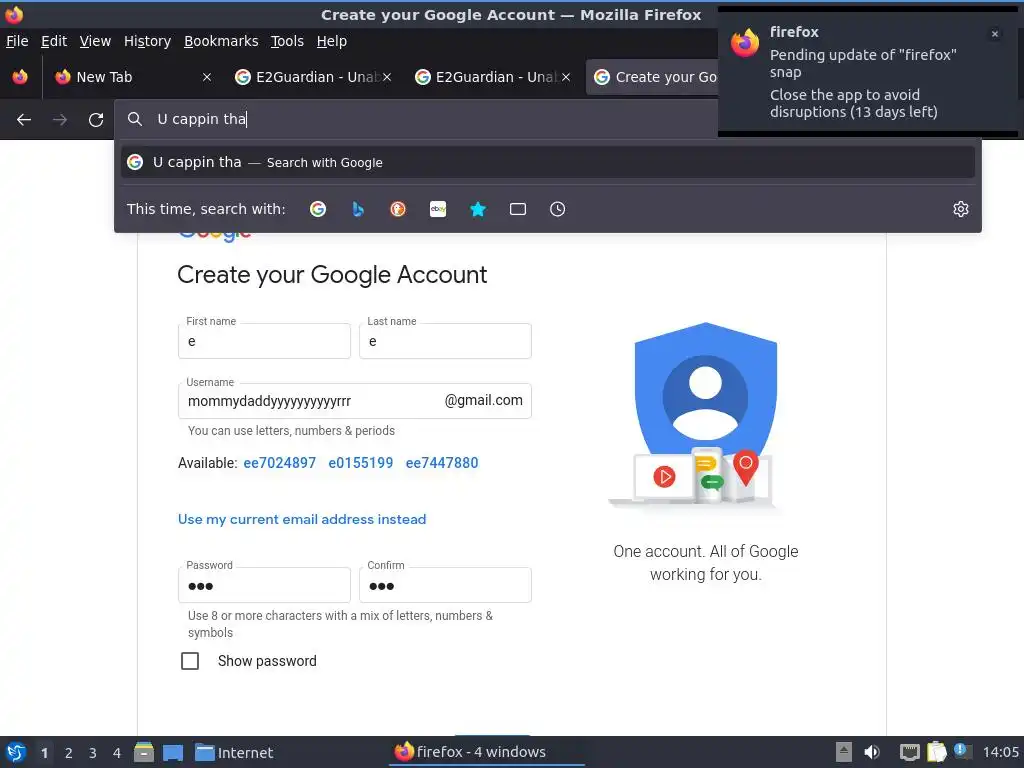Switch to workspace 4

coord(117,753)
